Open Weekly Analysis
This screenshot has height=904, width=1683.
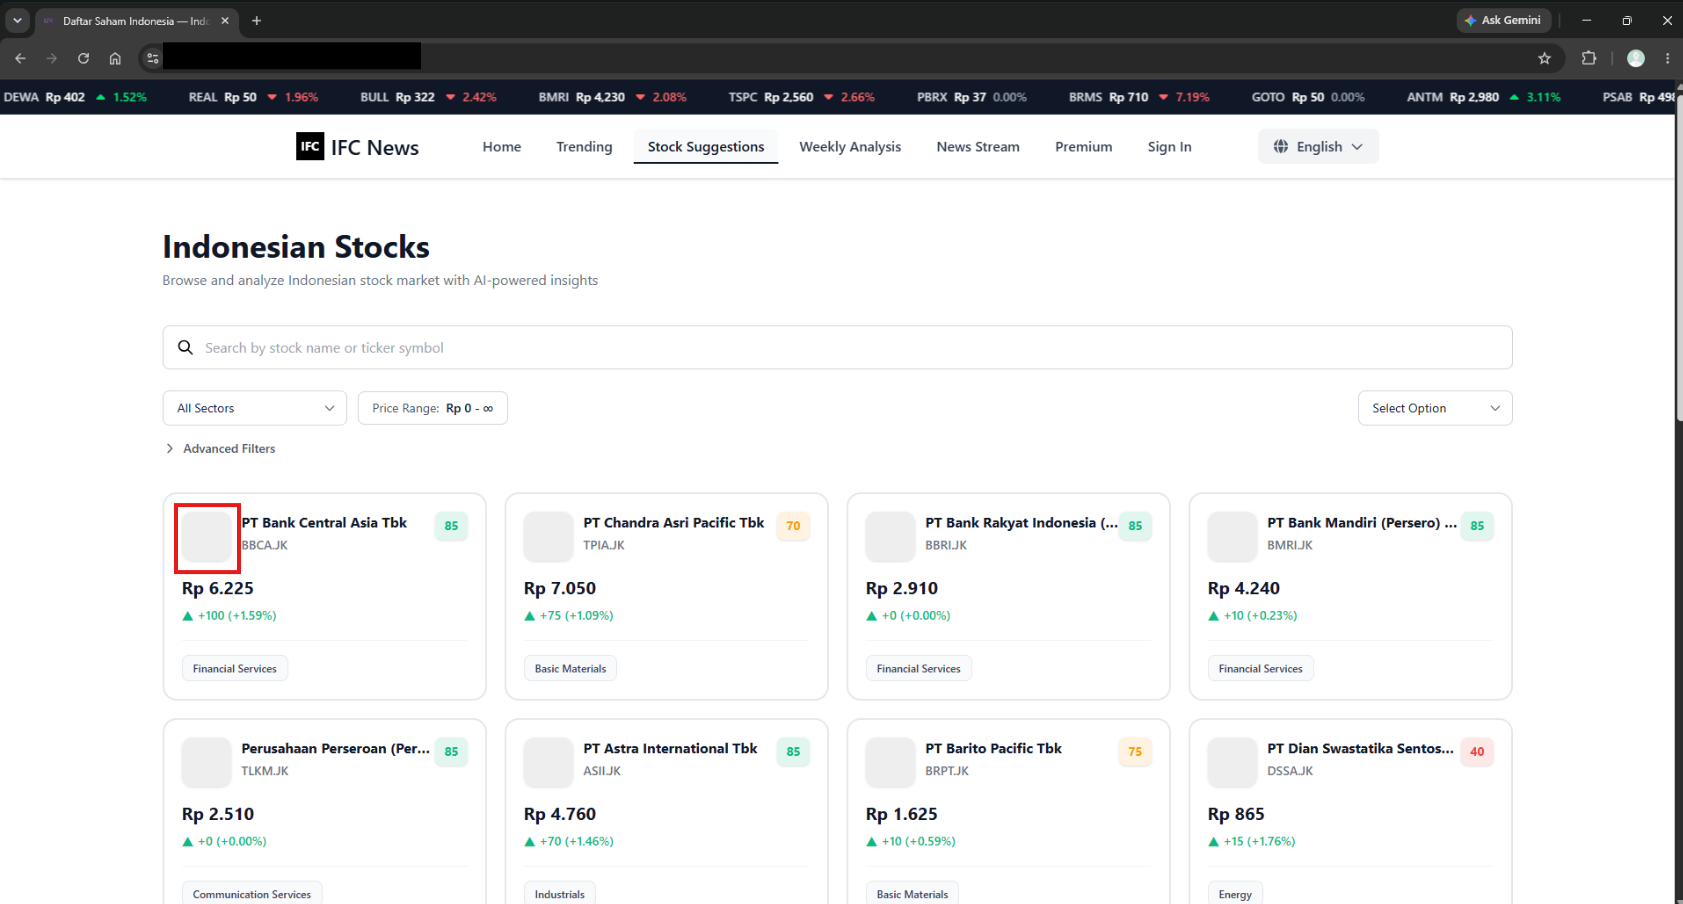tap(850, 146)
